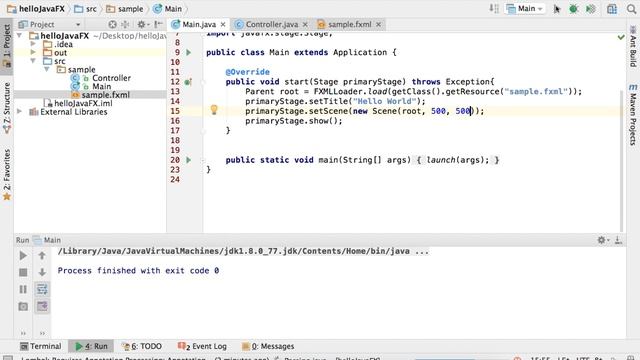Click Collapse All in Project panel
The height and width of the screenshot is (360, 640).
click(x=125, y=24)
